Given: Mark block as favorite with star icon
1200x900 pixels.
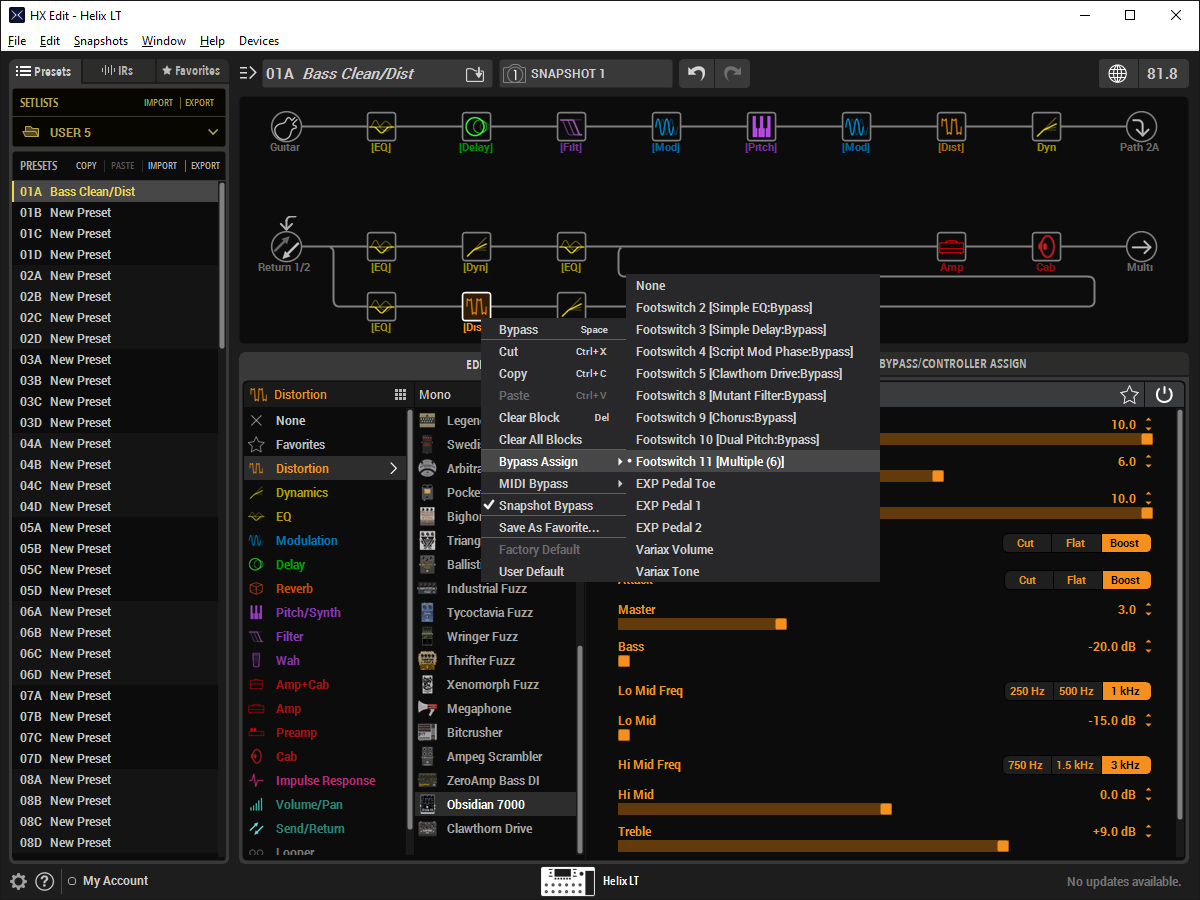Looking at the screenshot, I should [x=1129, y=395].
